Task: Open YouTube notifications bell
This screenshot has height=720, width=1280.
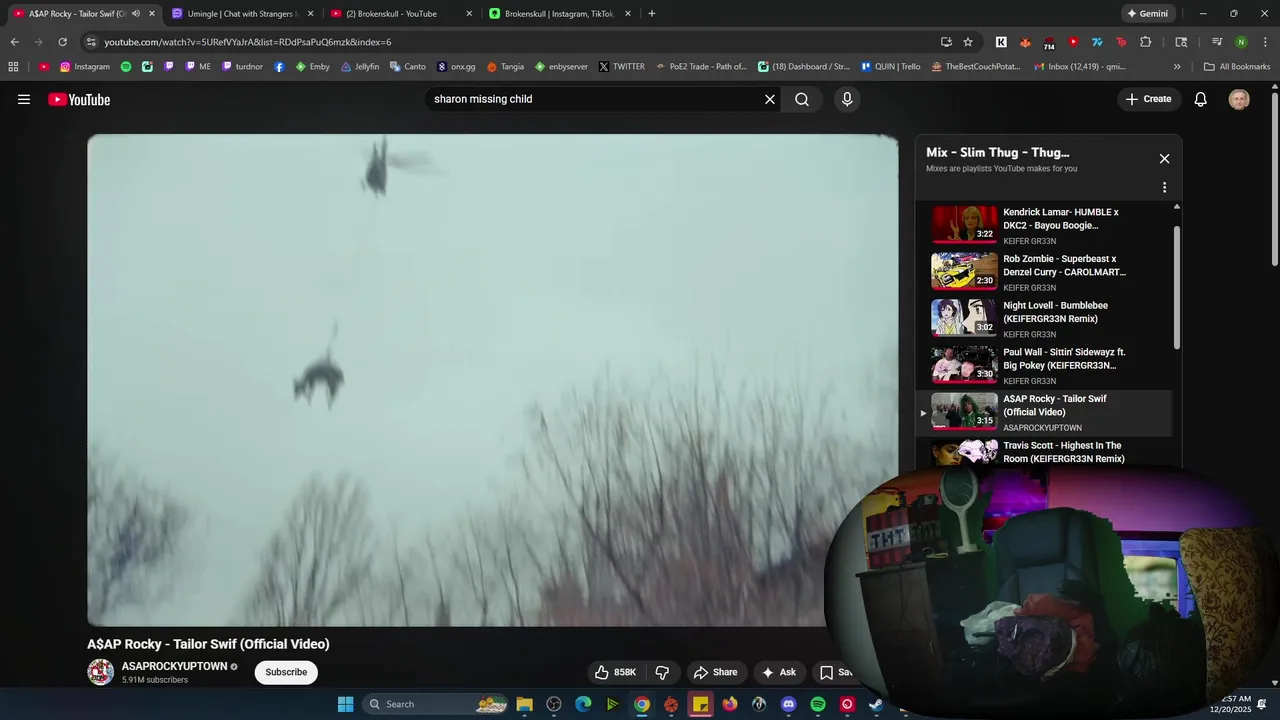Action: [1201, 99]
